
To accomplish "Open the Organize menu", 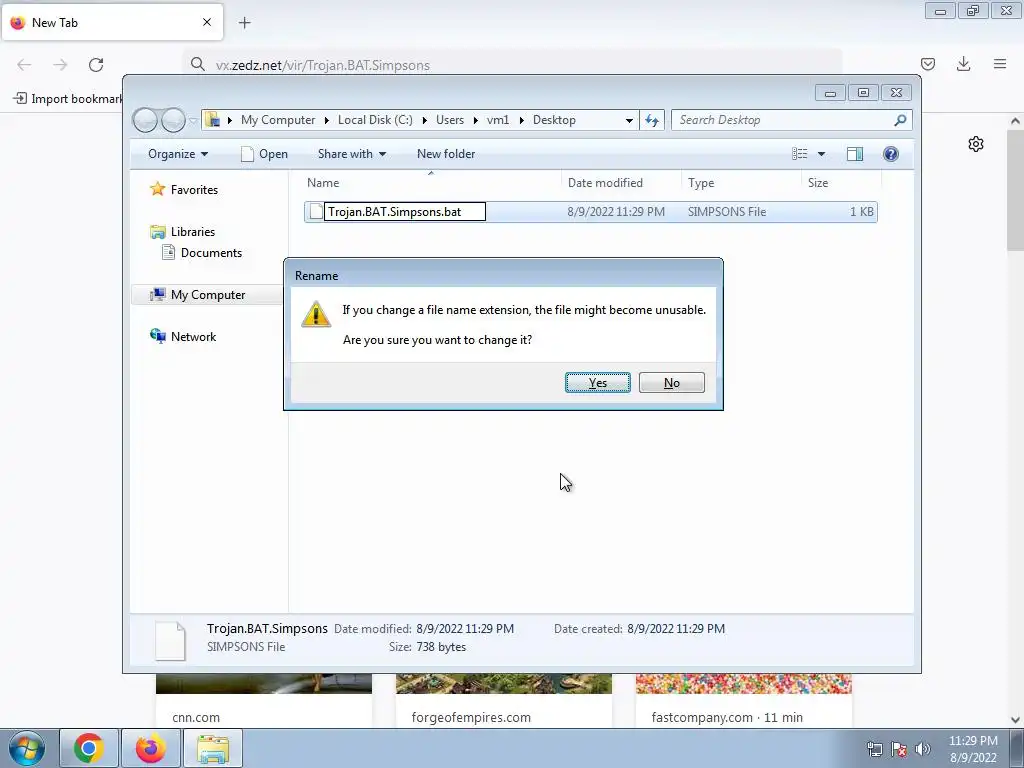I will (x=178, y=154).
